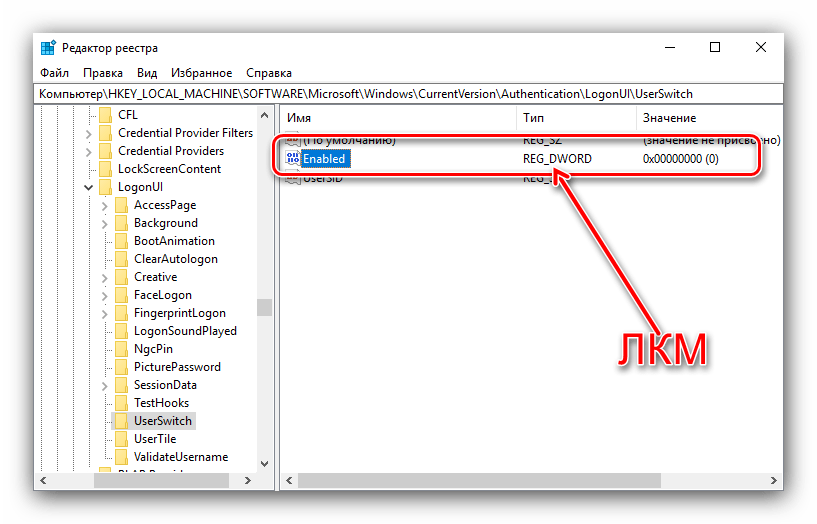This screenshot has height=524, width=817.
Task: Maximize the Registry Editor window
Action: [x=715, y=47]
